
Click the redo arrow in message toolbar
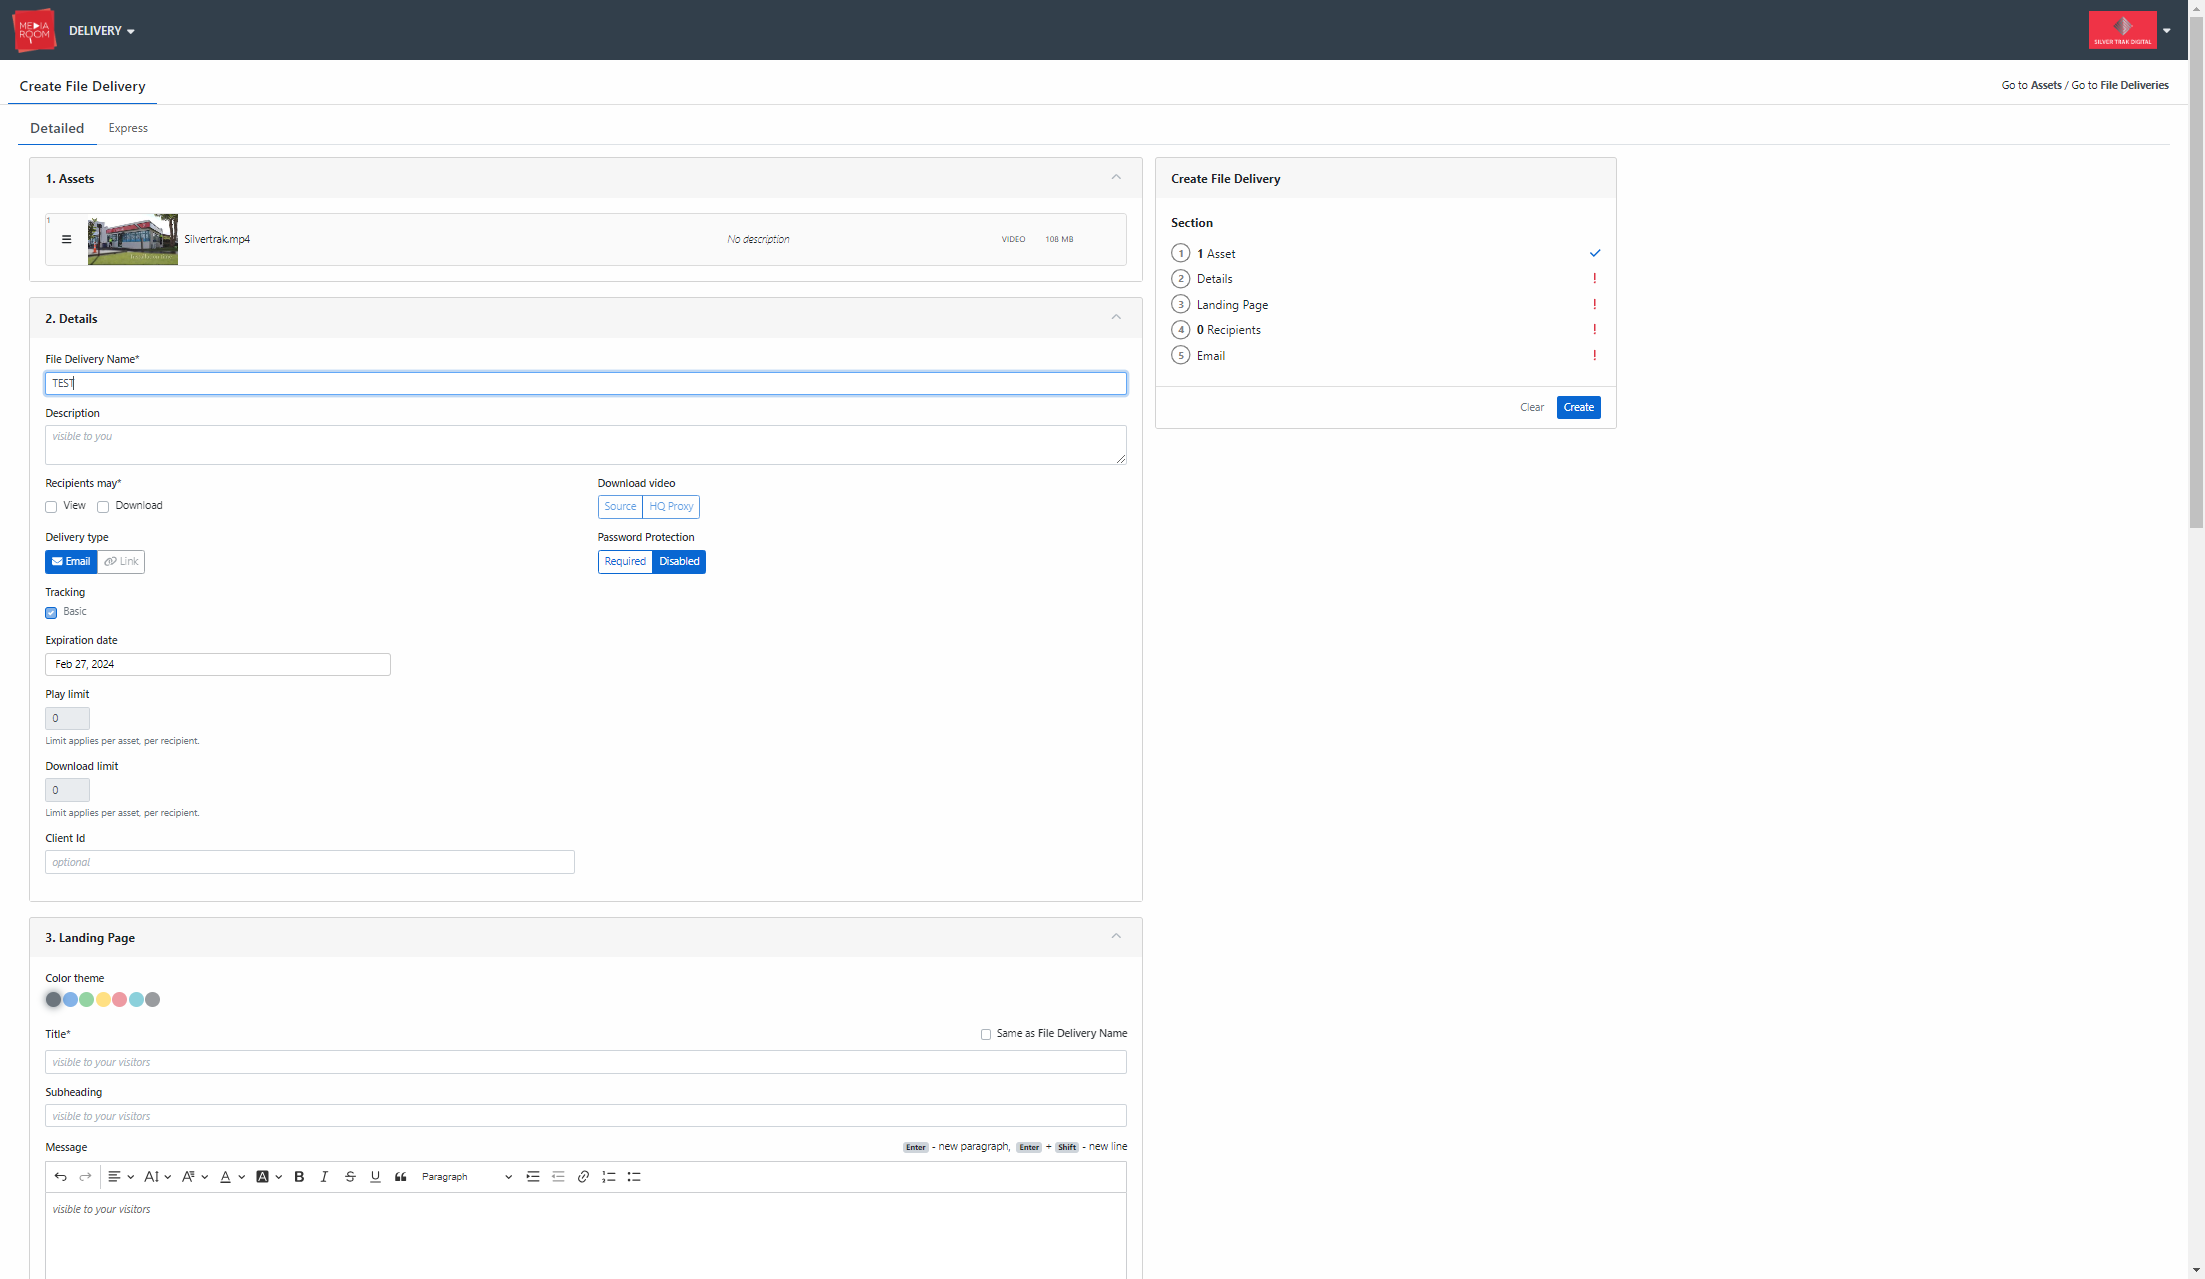point(85,1177)
